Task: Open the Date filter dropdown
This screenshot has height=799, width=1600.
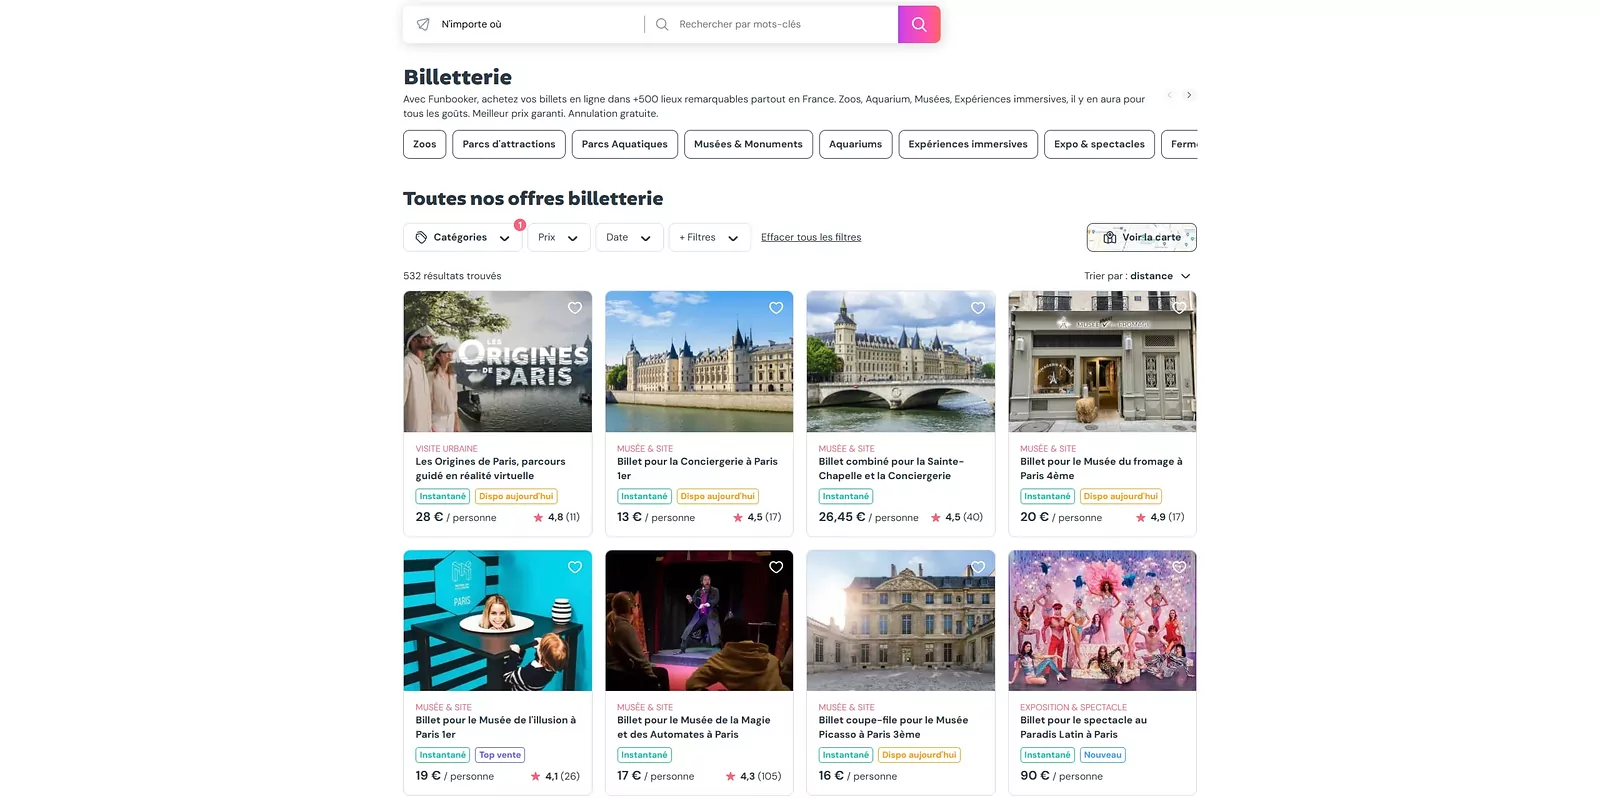Action: pyautogui.click(x=629, y=237)
